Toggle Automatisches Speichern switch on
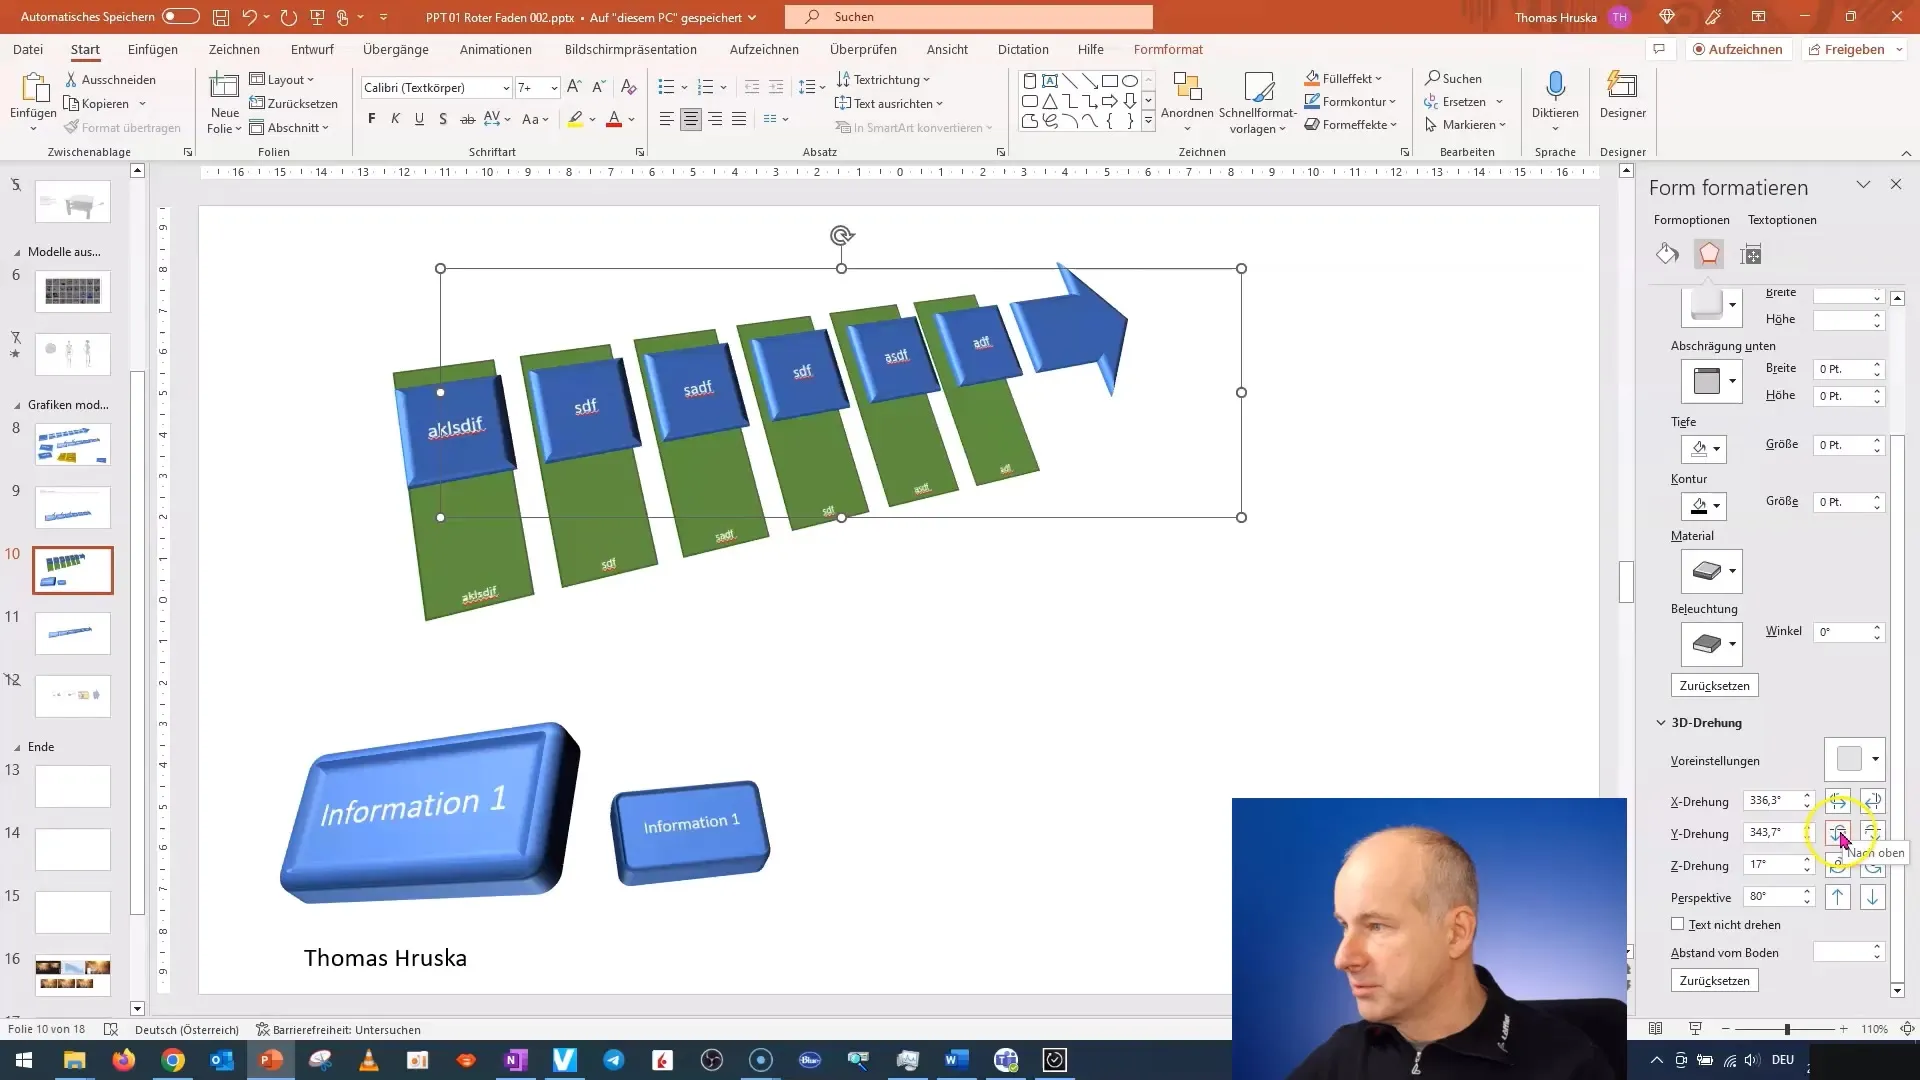The width and height of the screenshot is (1920, 1080). 178,16
